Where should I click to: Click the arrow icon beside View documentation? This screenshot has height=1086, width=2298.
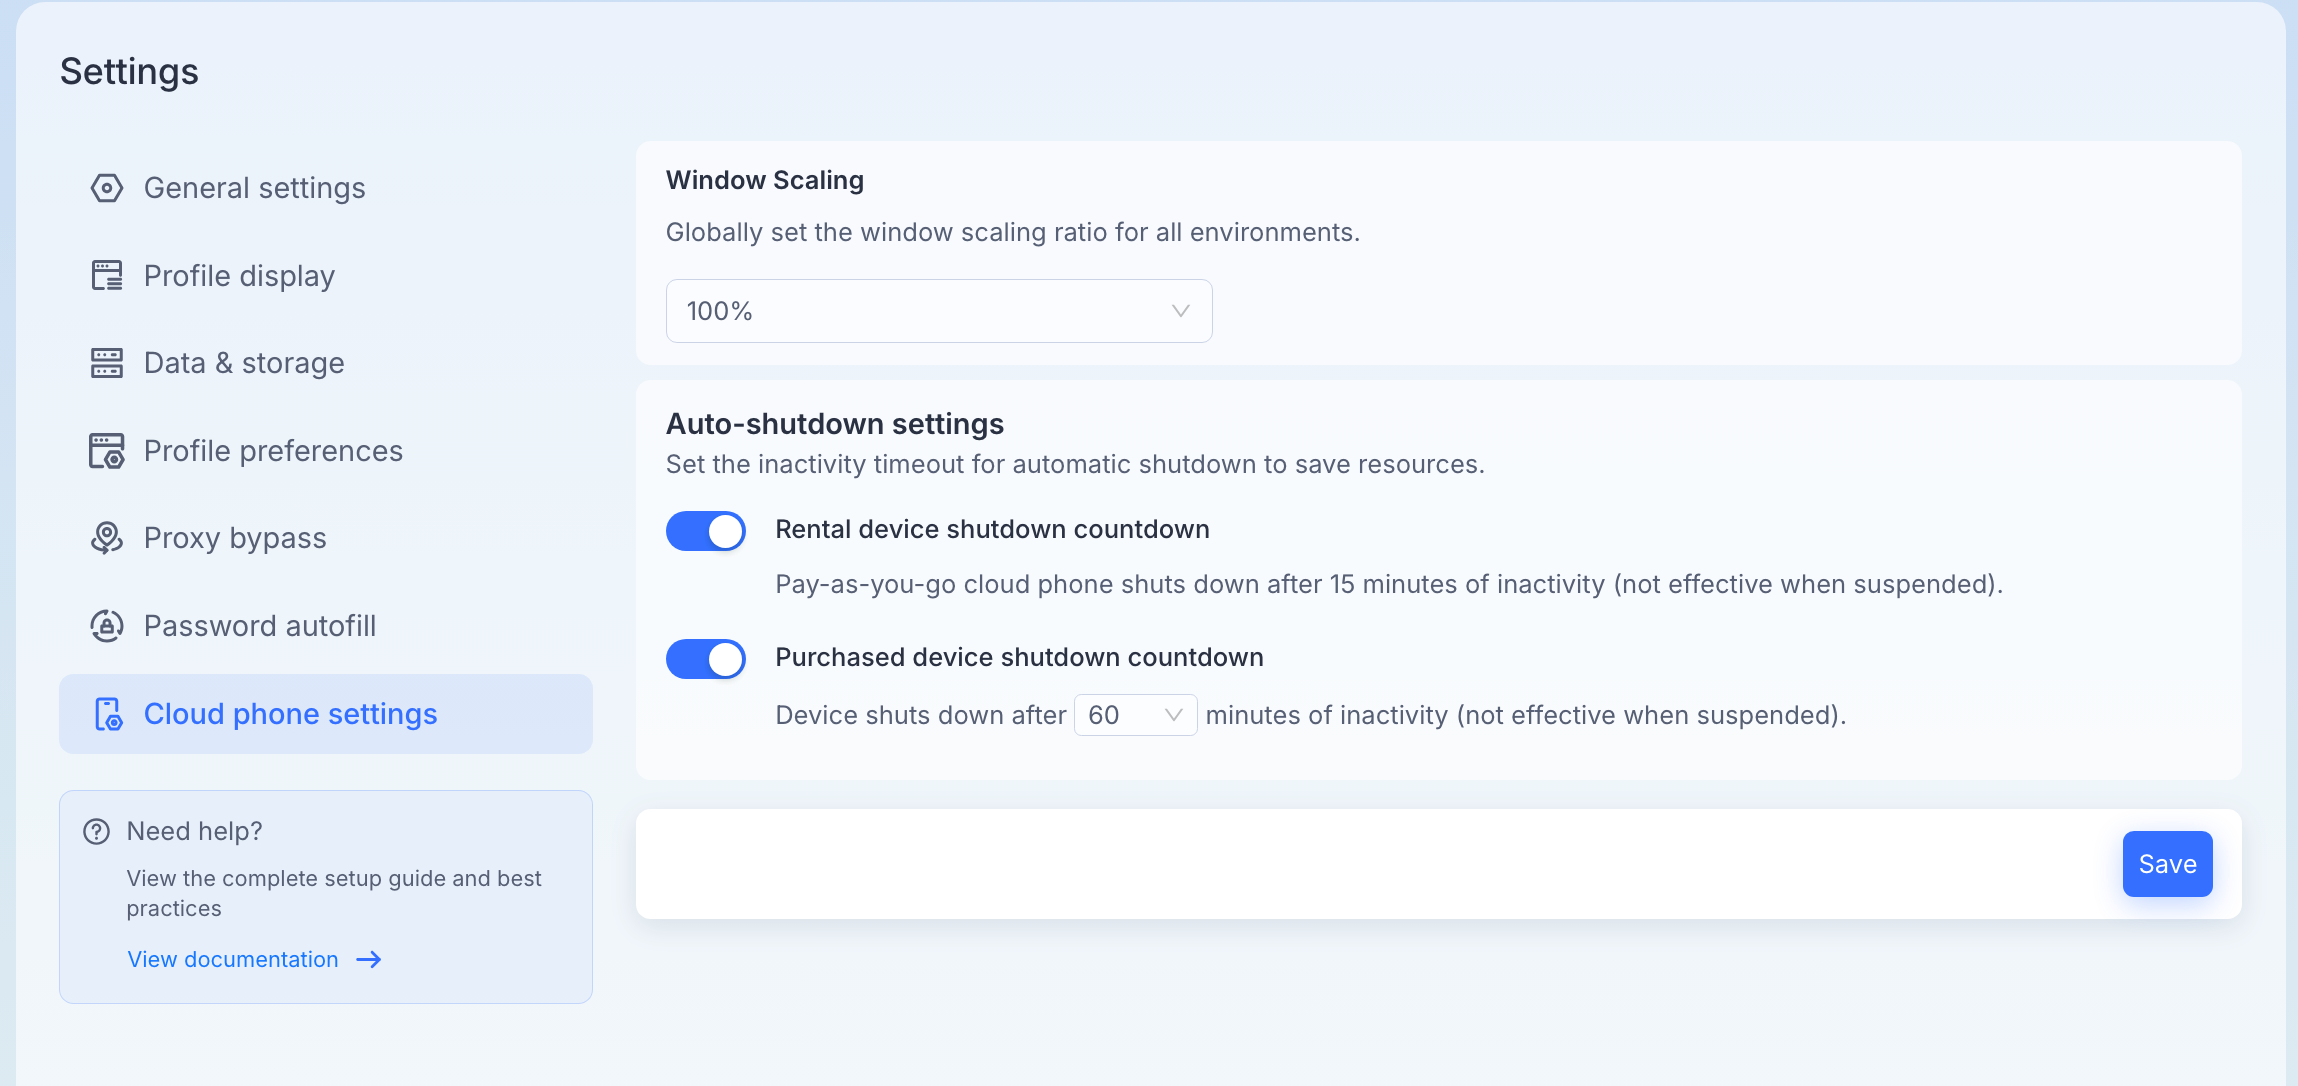[369, 960]
